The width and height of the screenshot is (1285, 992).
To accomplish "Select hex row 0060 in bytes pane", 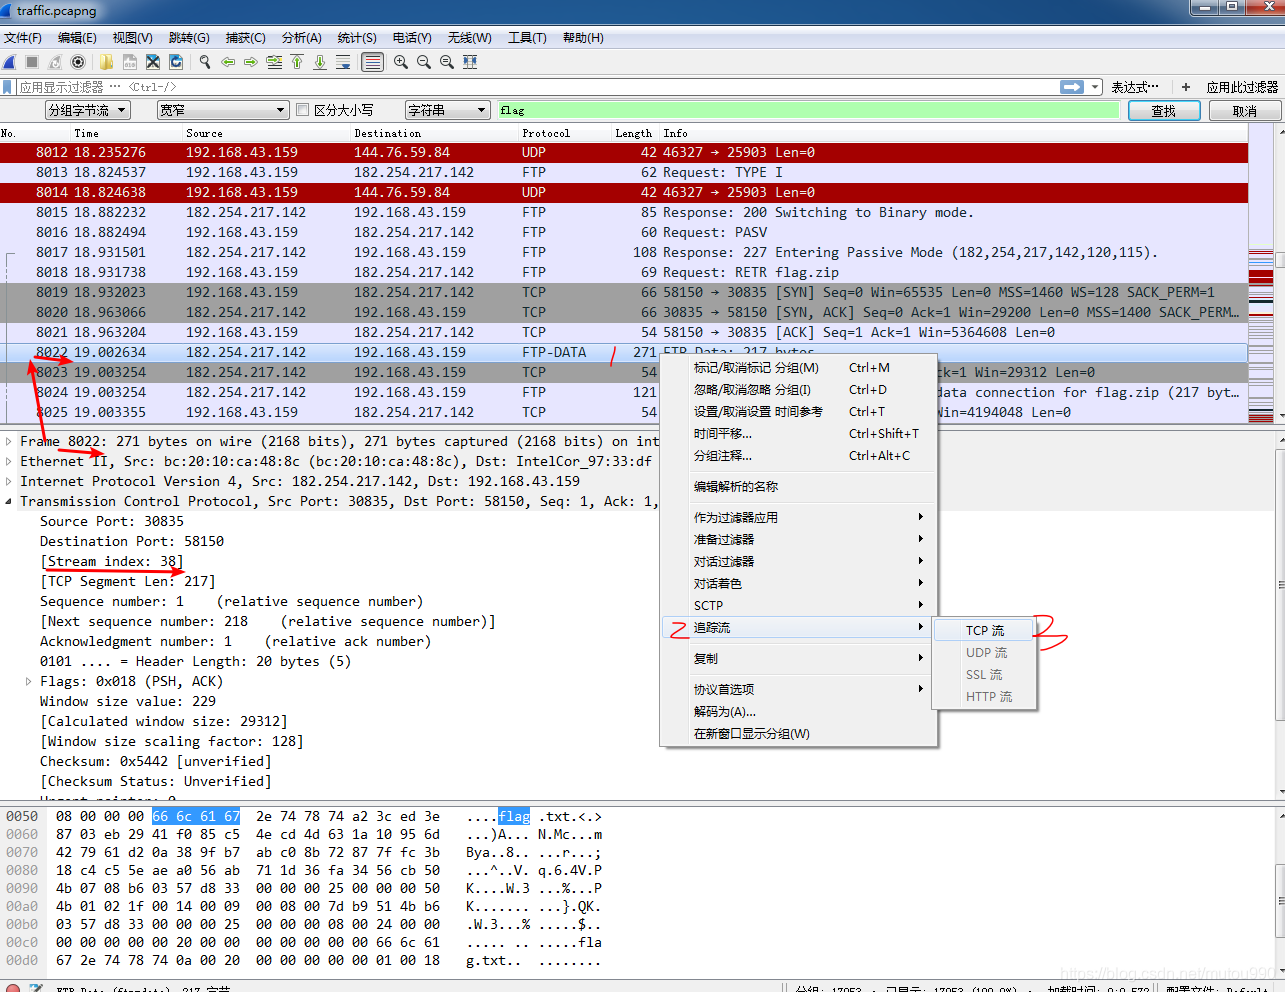I will click(x=304, y=834).
